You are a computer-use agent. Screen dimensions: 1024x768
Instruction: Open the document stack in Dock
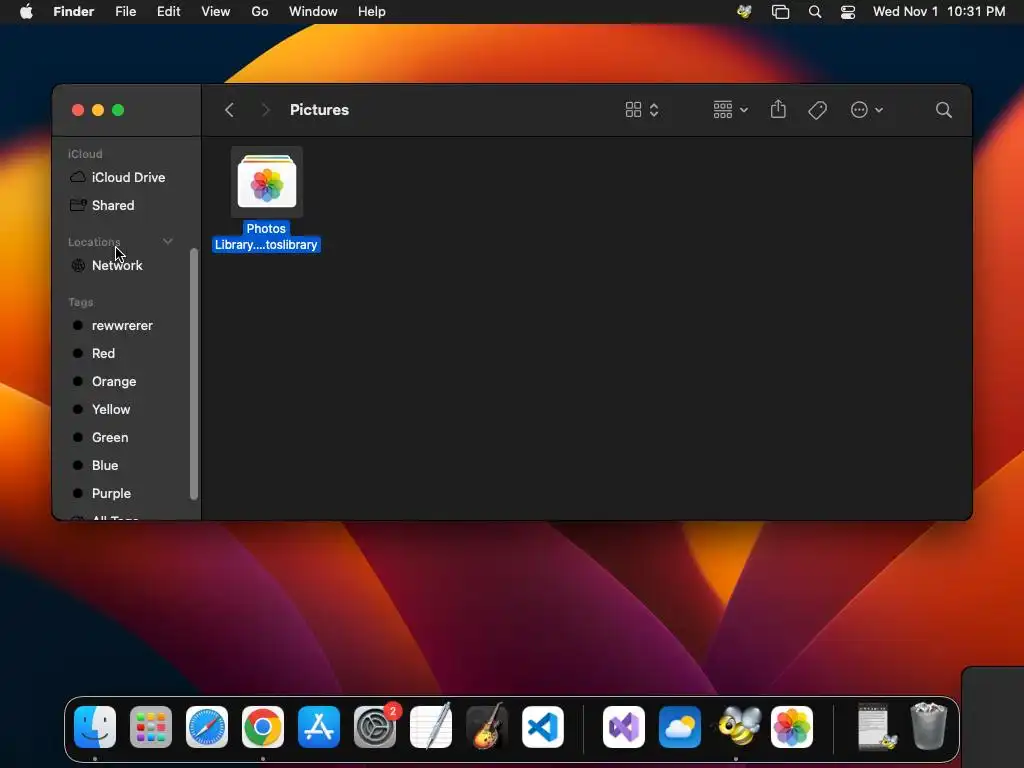pyautogui.click(x=874, y=726)
